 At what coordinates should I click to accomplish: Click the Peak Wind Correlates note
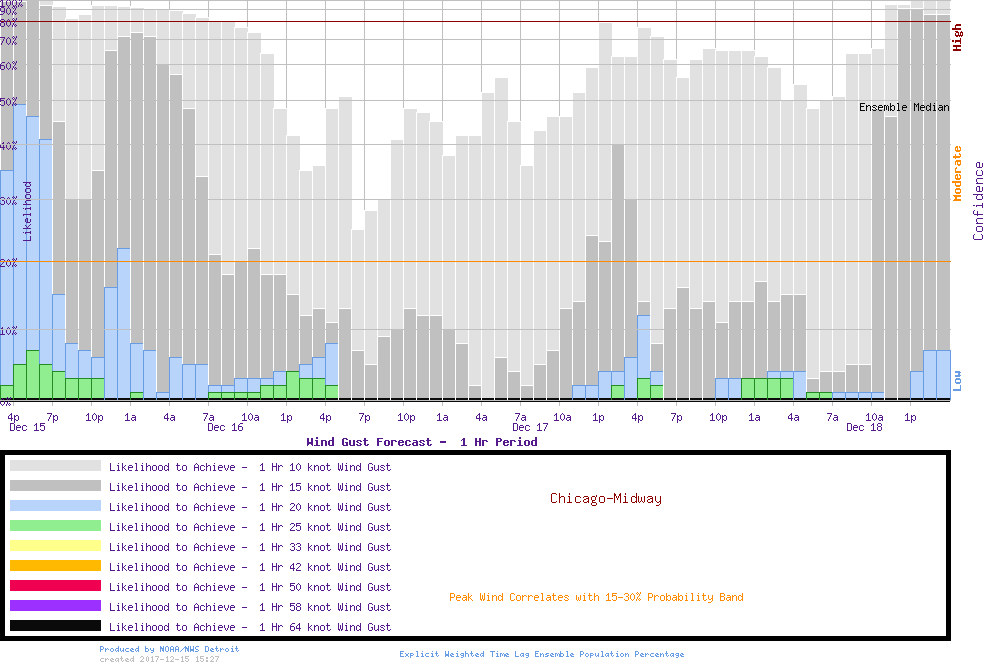point(596,598)
